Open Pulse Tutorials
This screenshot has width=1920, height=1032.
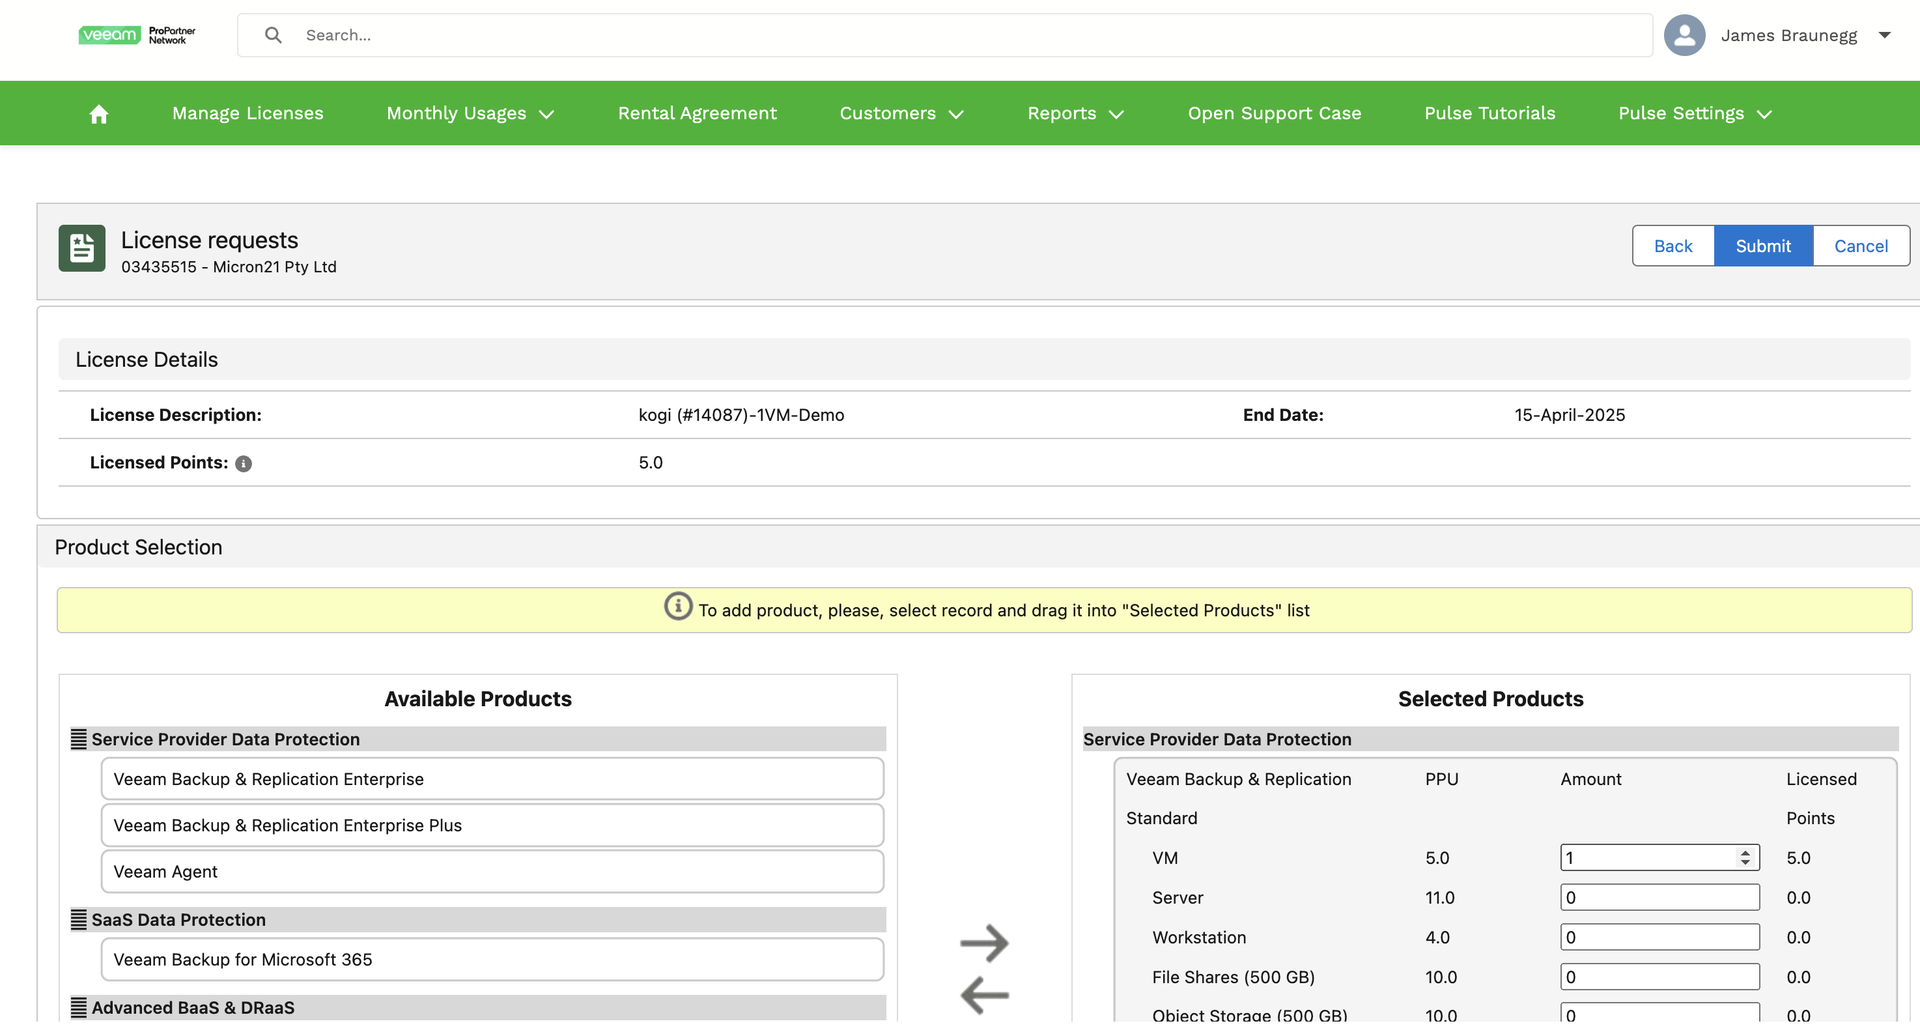1490,114
